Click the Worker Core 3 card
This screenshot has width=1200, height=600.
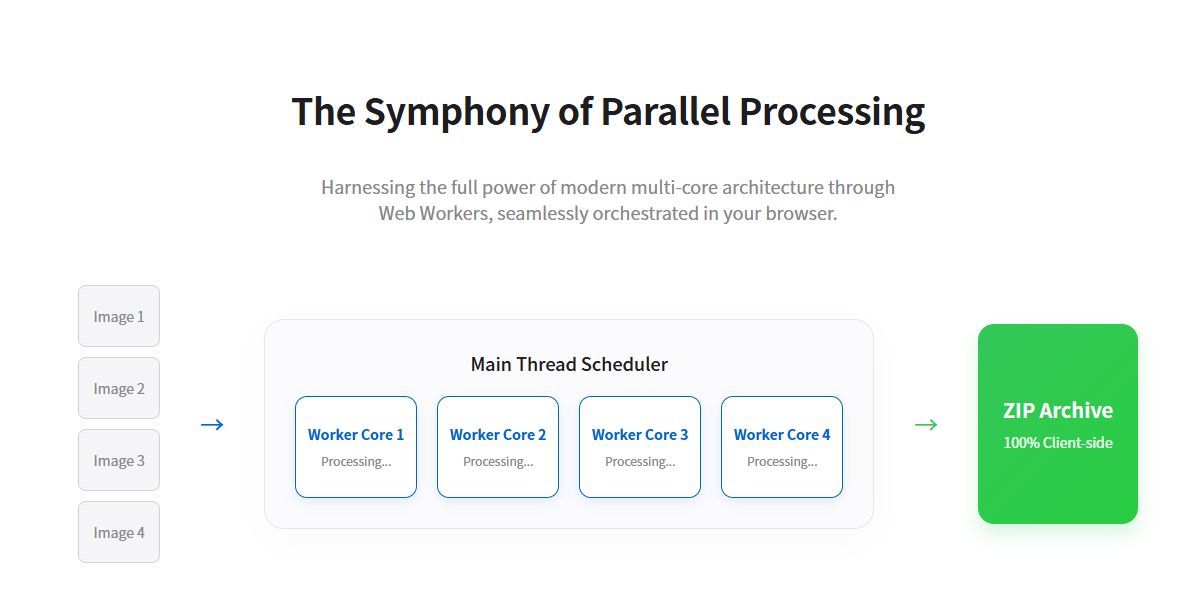(640, 447)
